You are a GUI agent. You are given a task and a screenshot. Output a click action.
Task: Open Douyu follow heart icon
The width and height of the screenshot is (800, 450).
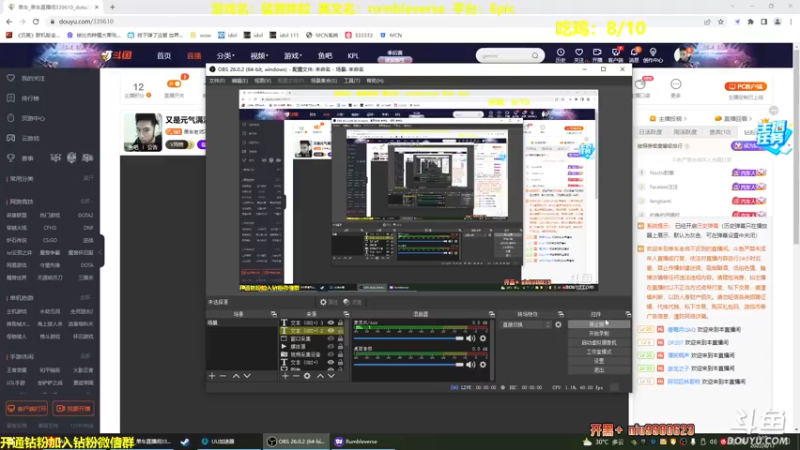579,55
